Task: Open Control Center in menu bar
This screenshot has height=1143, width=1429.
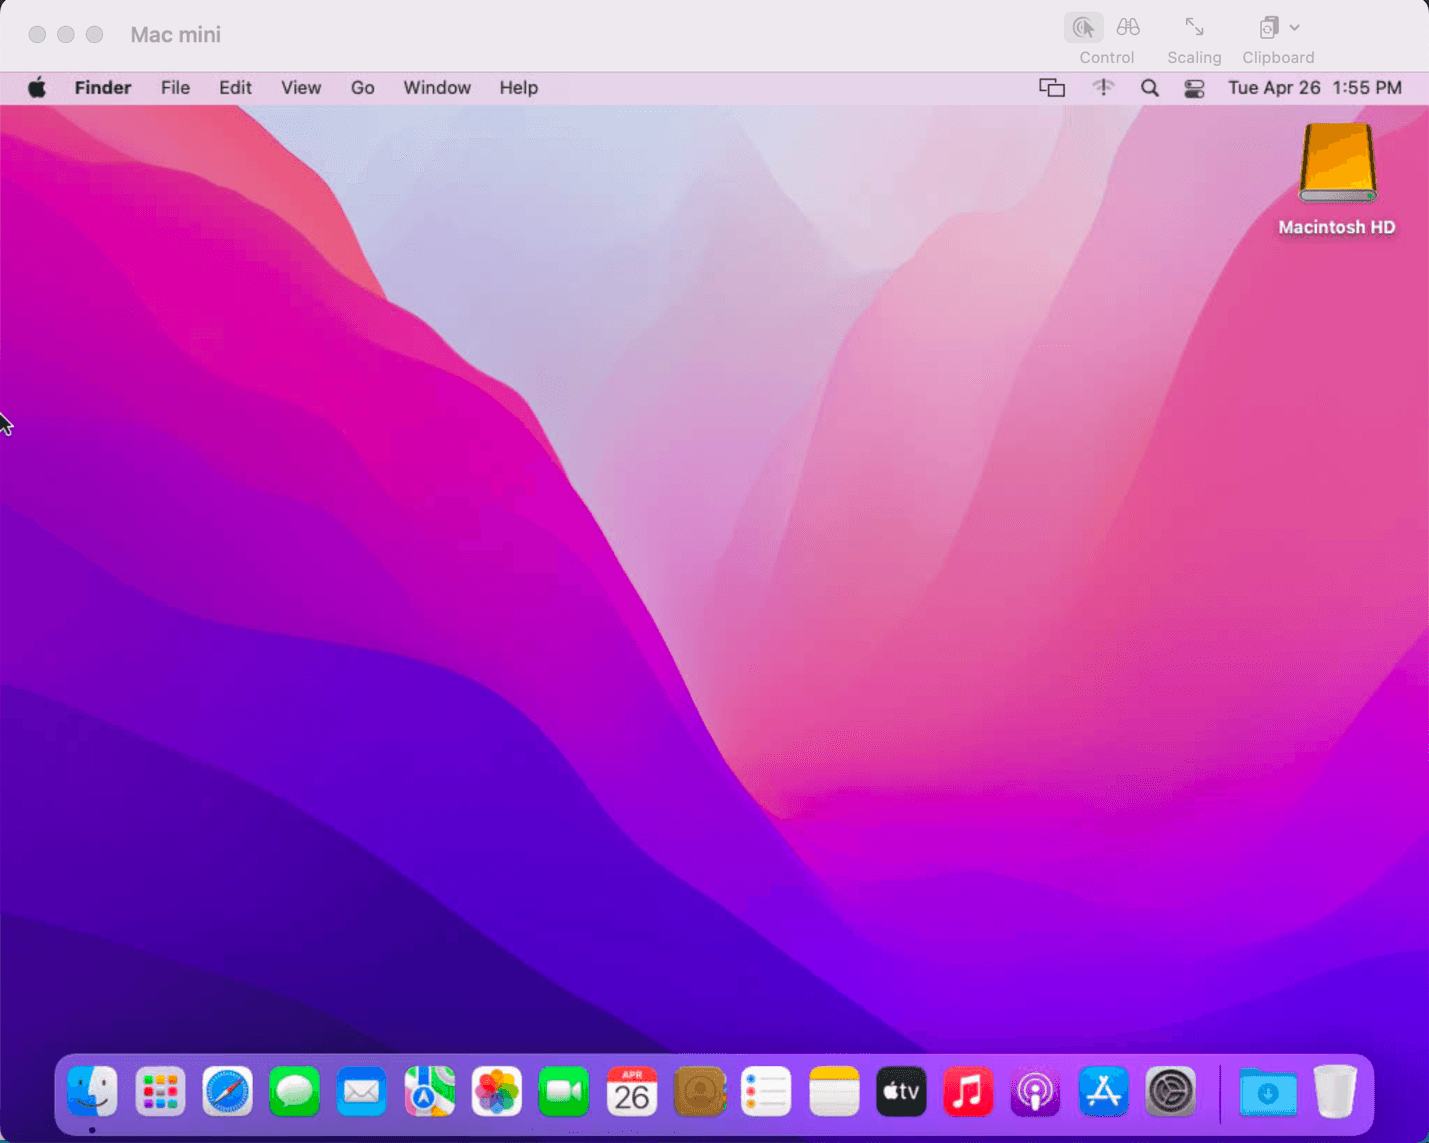Action: coord(1194,88)
